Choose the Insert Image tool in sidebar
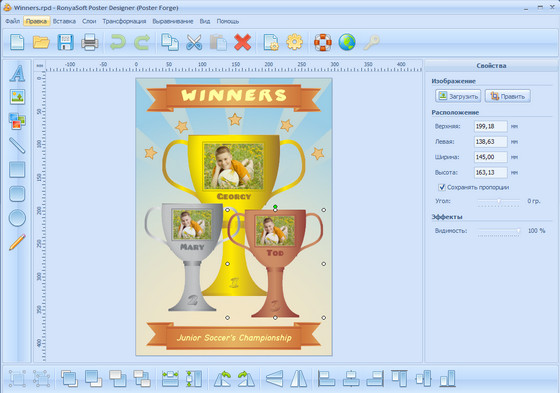This screenshot has height=393, width=560. 18,97
